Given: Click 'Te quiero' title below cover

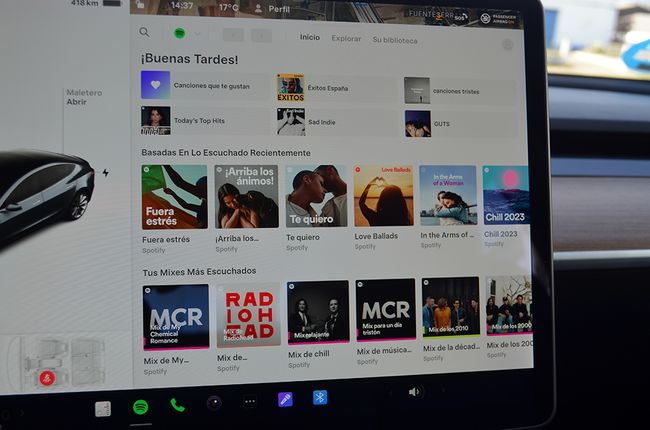Looking at the screenshot, I should (303, 237).
